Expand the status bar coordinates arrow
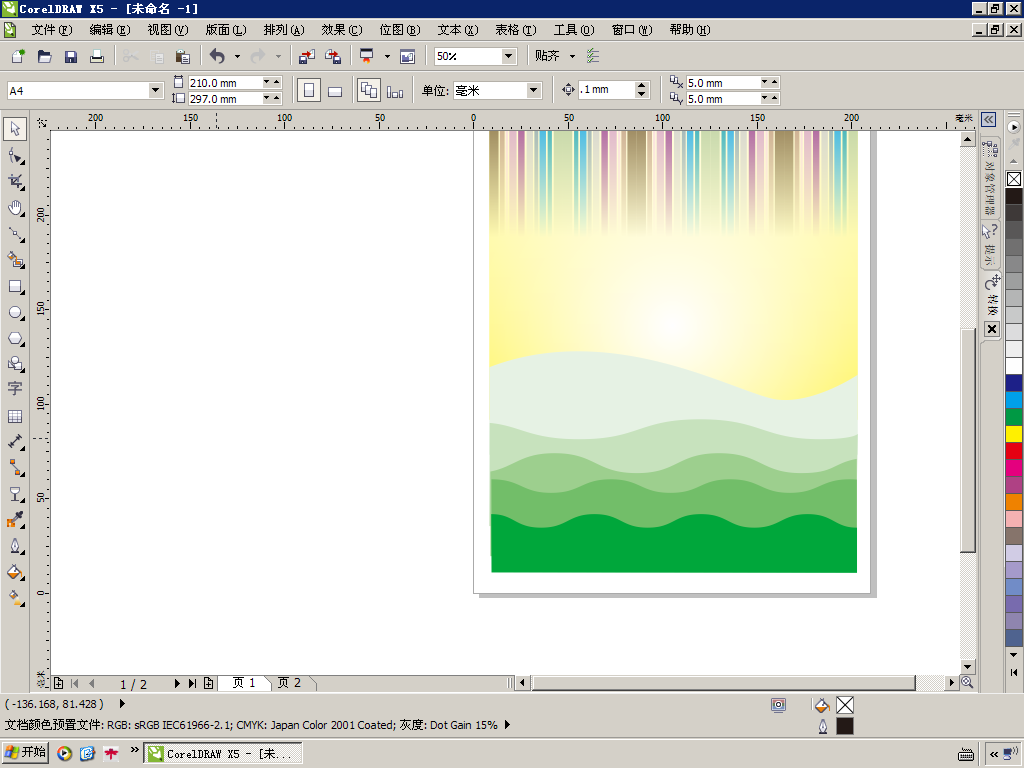The image size is (1024, 768). (x=122, y=704)
